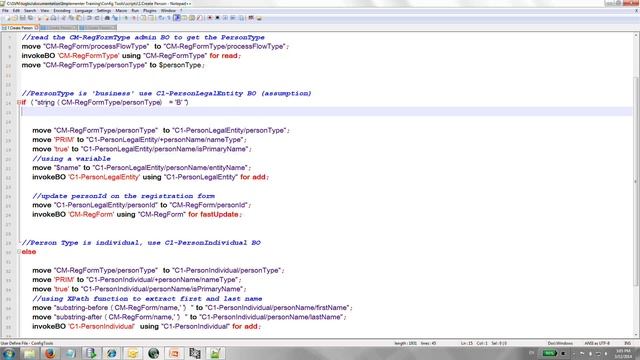Screen dimensions: 640x360
Task: Open Firefox from the taskbar
Action: 50,353
